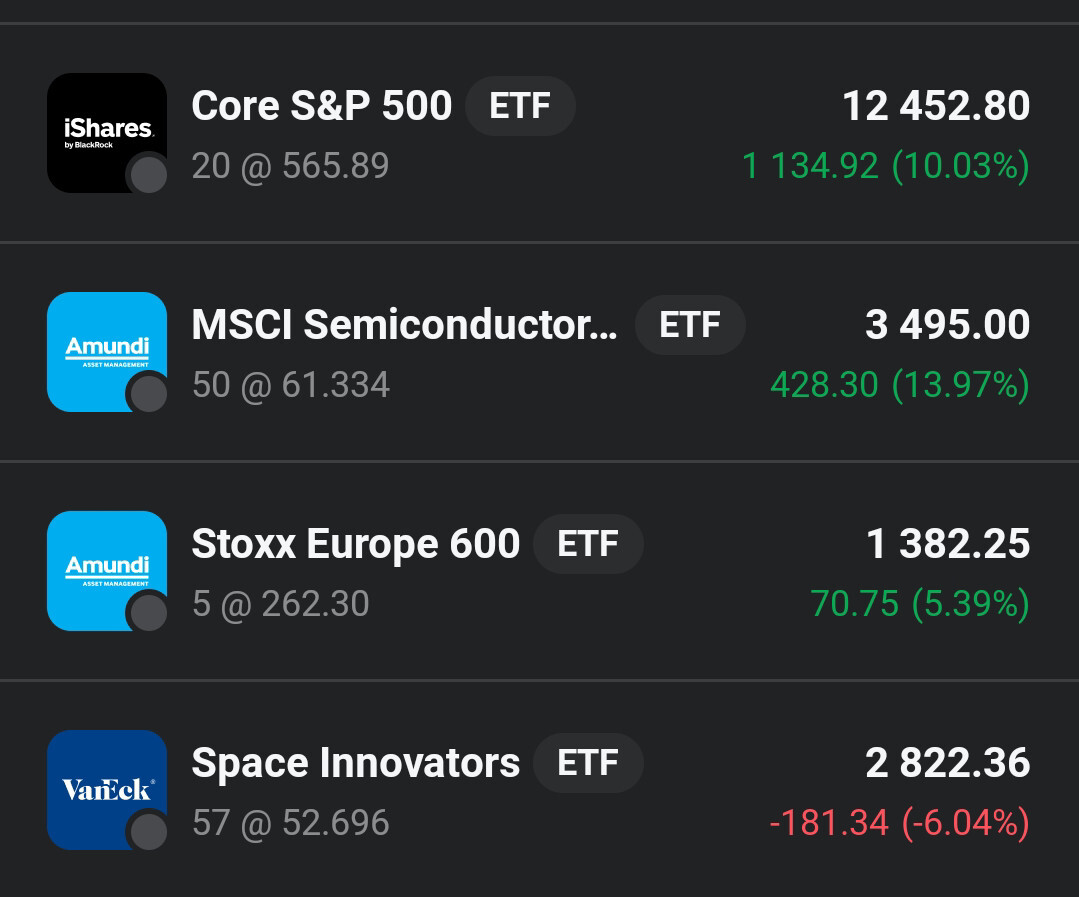
Task: Click gray dot on Stoxx Amundi logo
Action: point(149,613)
